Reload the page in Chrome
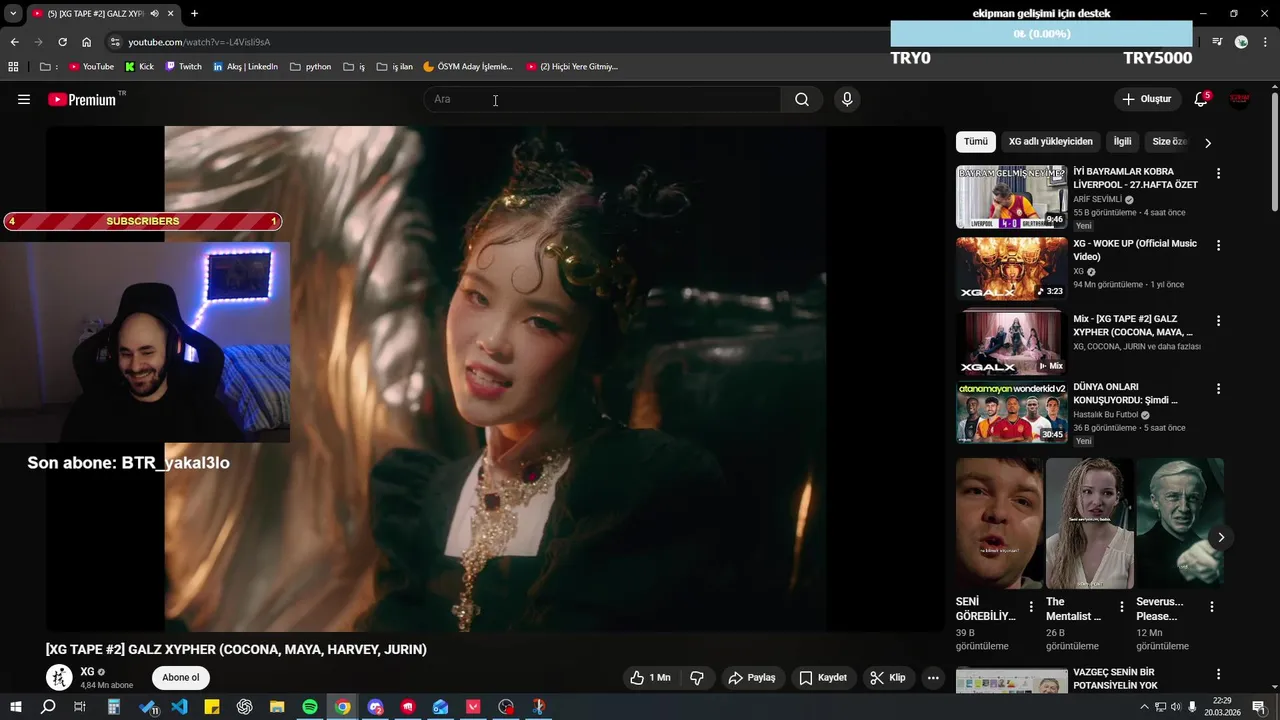Image resolution: width=1280 pixels, height=720 pixels. pos(62,42)
